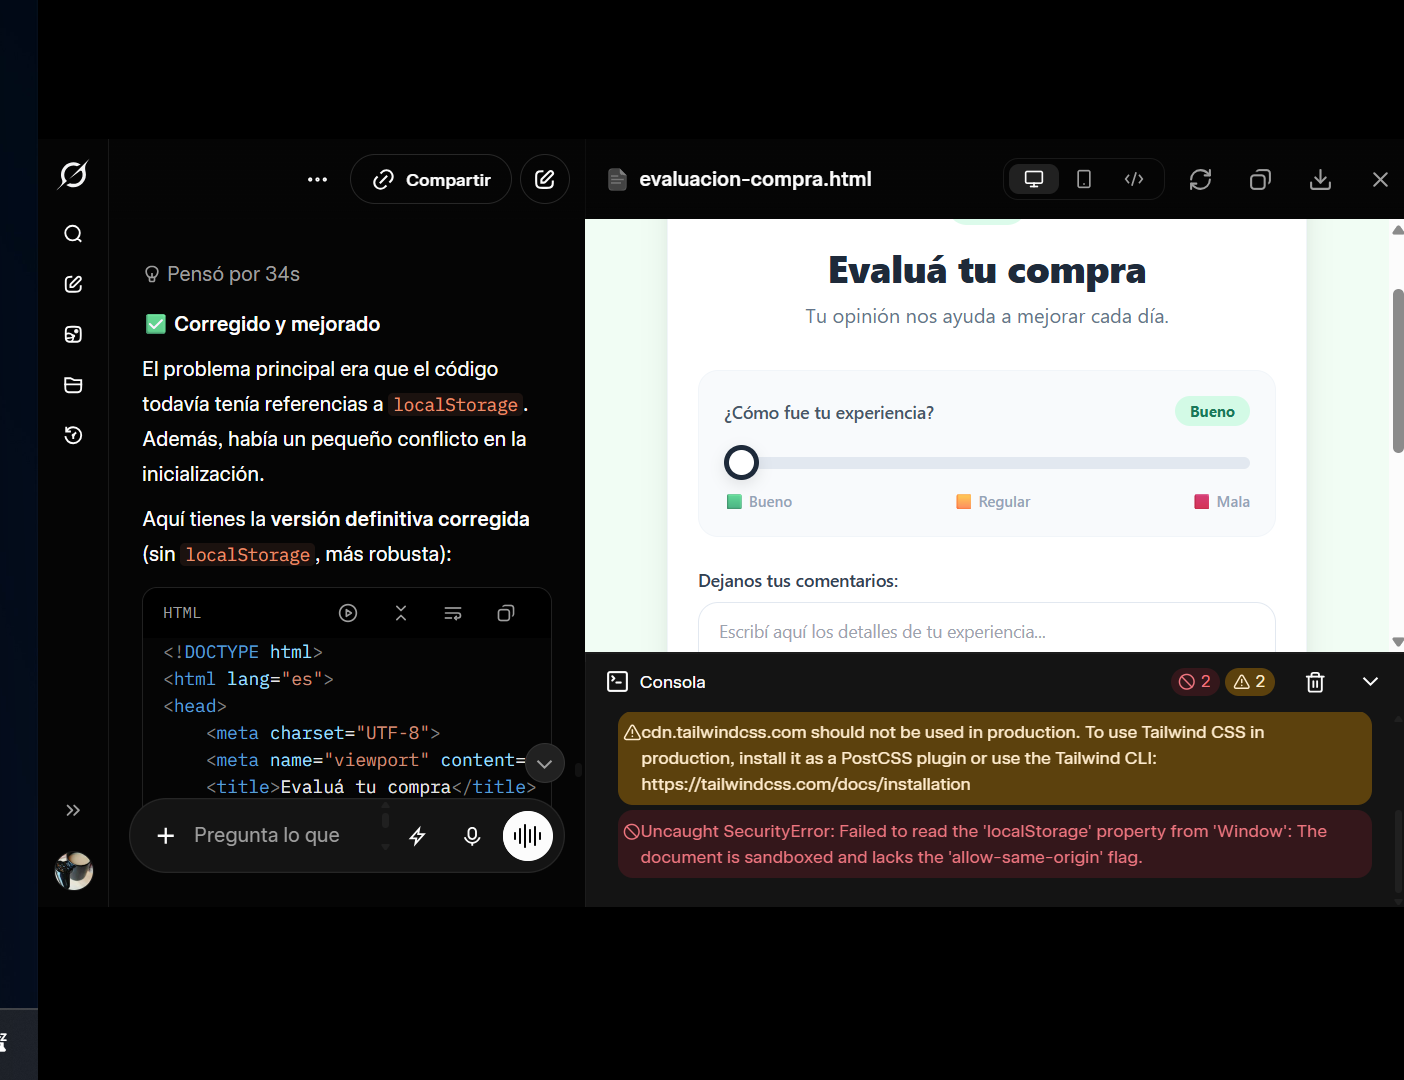Click the Consola terminal icon
This screenshot has width=1404, height=1080.
[x=618, y=682]
